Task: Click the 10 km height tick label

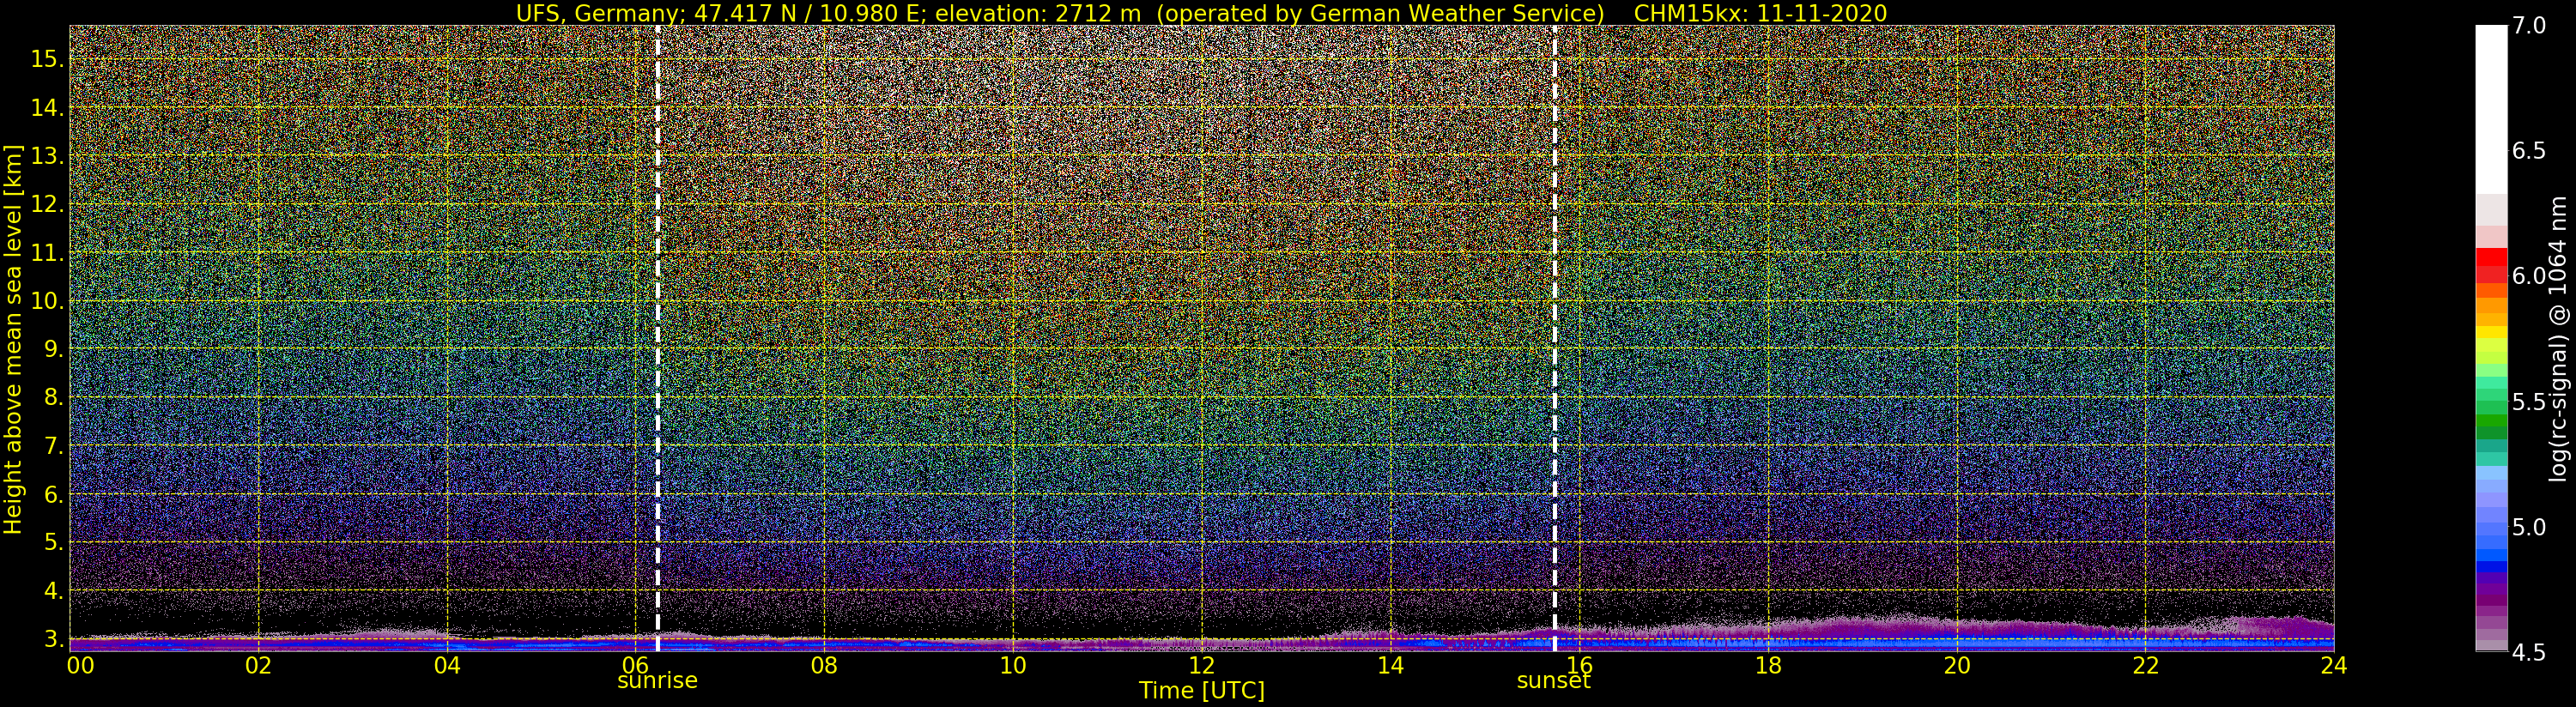Action: (x=47, y=301)
